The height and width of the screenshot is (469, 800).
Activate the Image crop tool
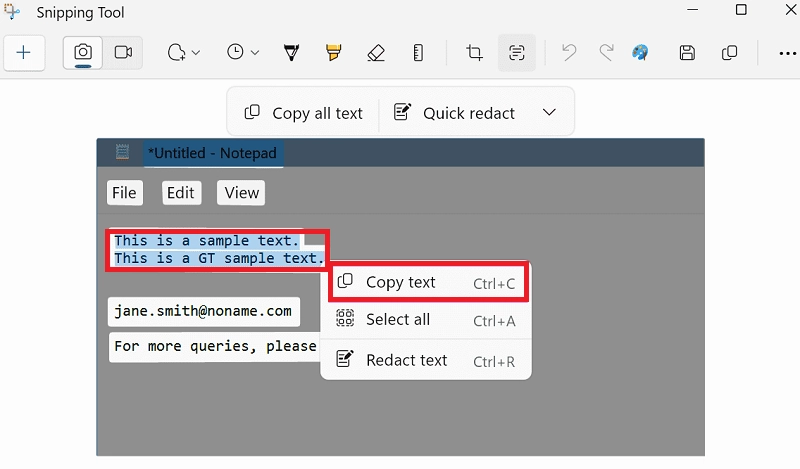click(474, 53)
